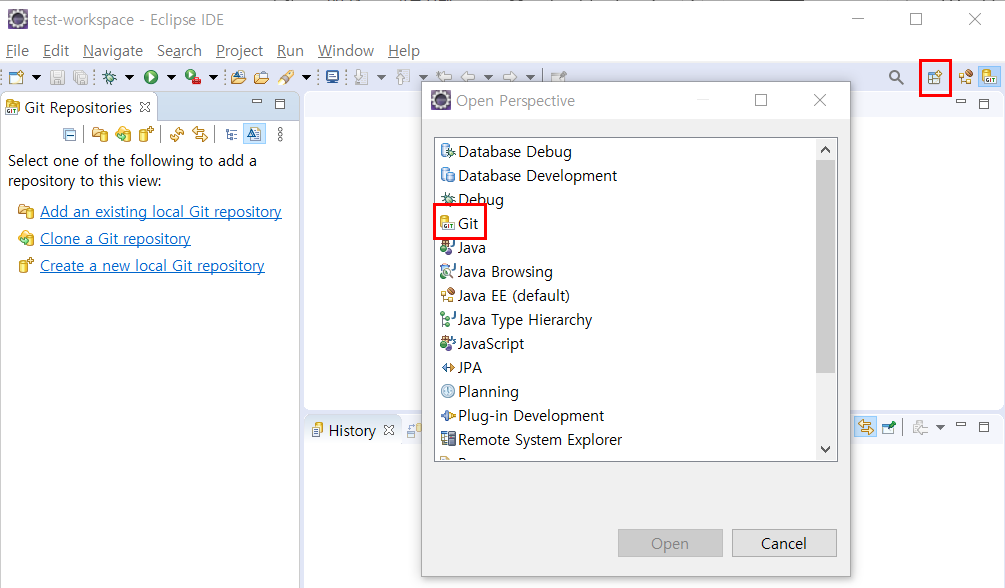1005x588 pixels.
Task: Click Create new repository toolbar icon
Action: [x=147, y=135]
